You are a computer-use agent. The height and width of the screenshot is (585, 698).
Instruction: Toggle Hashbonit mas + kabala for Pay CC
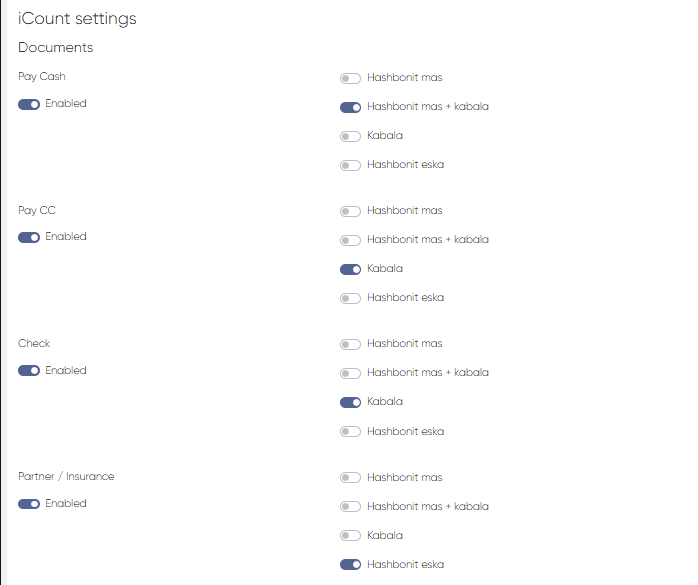(350, 240)
